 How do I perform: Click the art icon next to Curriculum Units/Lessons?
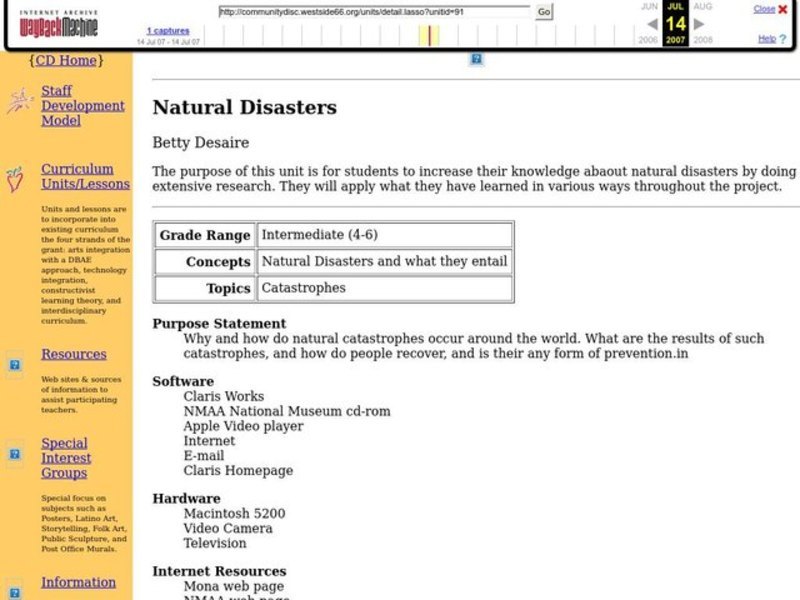pos(14,178)
